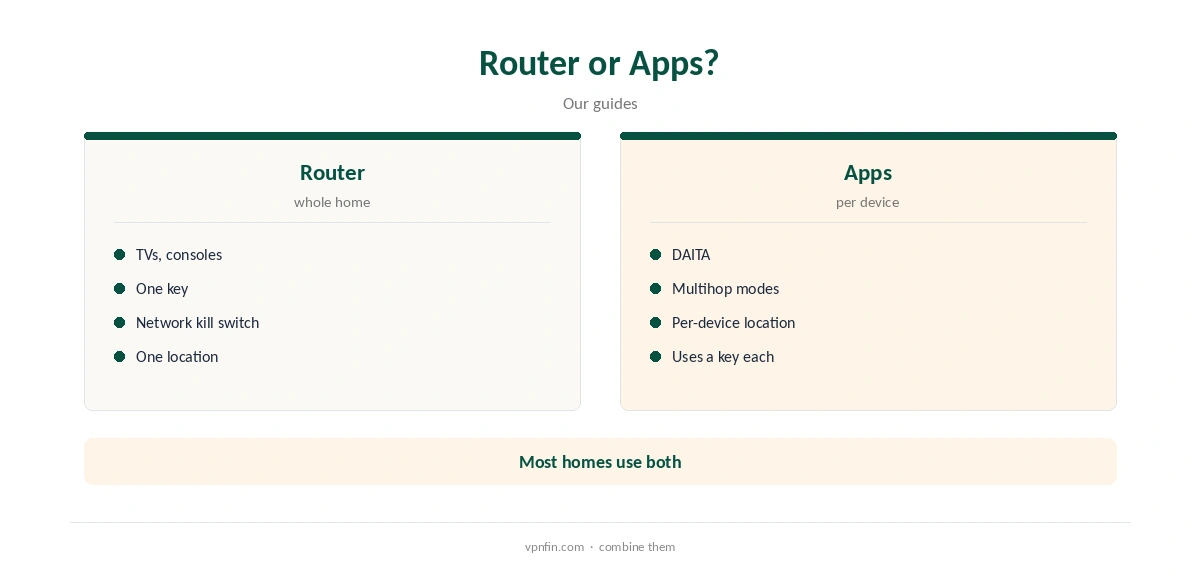Click the bullet dot beside 'One key'

(120, 289)
